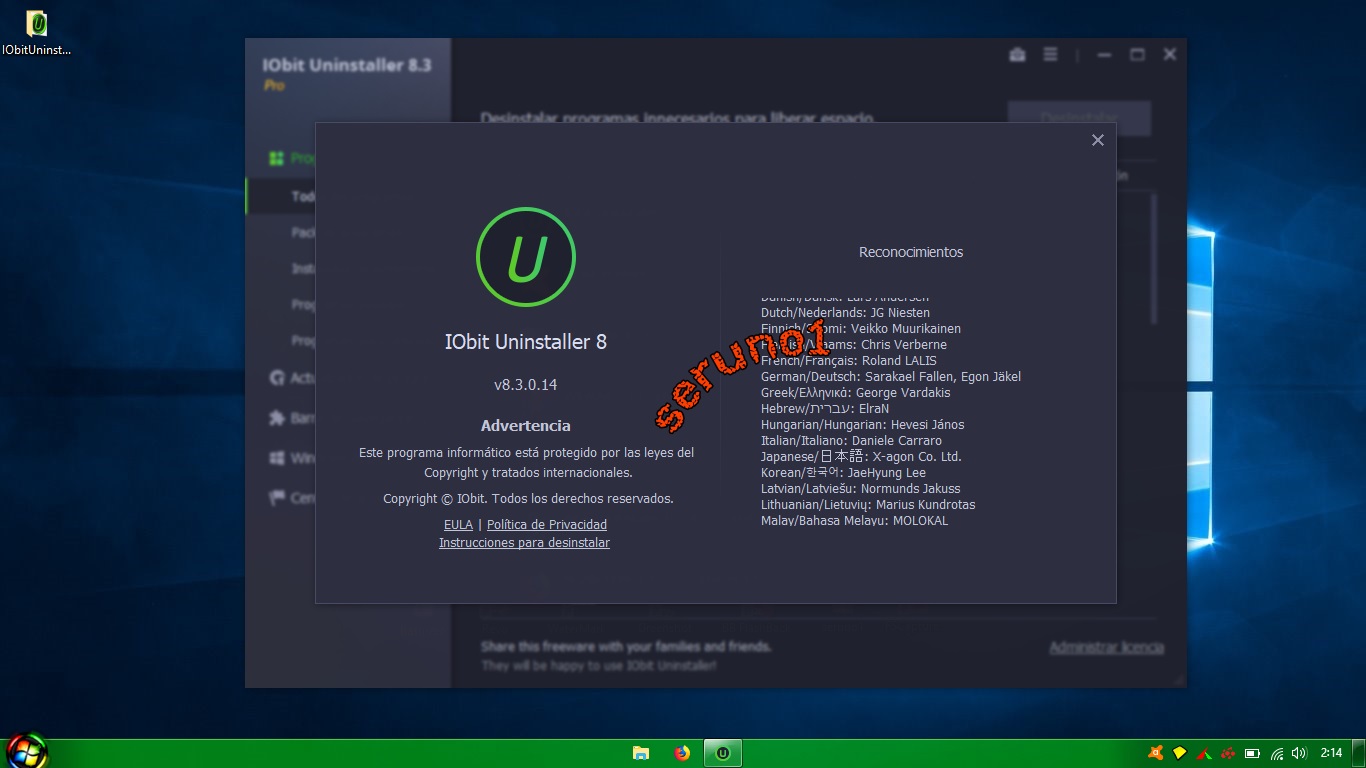Open the Avast tray icon

coord(1156,753)
